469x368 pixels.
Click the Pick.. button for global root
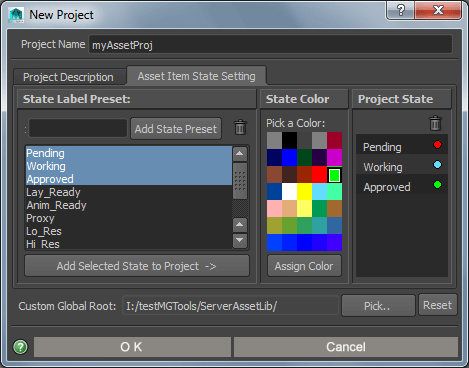[x=378, y=306]
